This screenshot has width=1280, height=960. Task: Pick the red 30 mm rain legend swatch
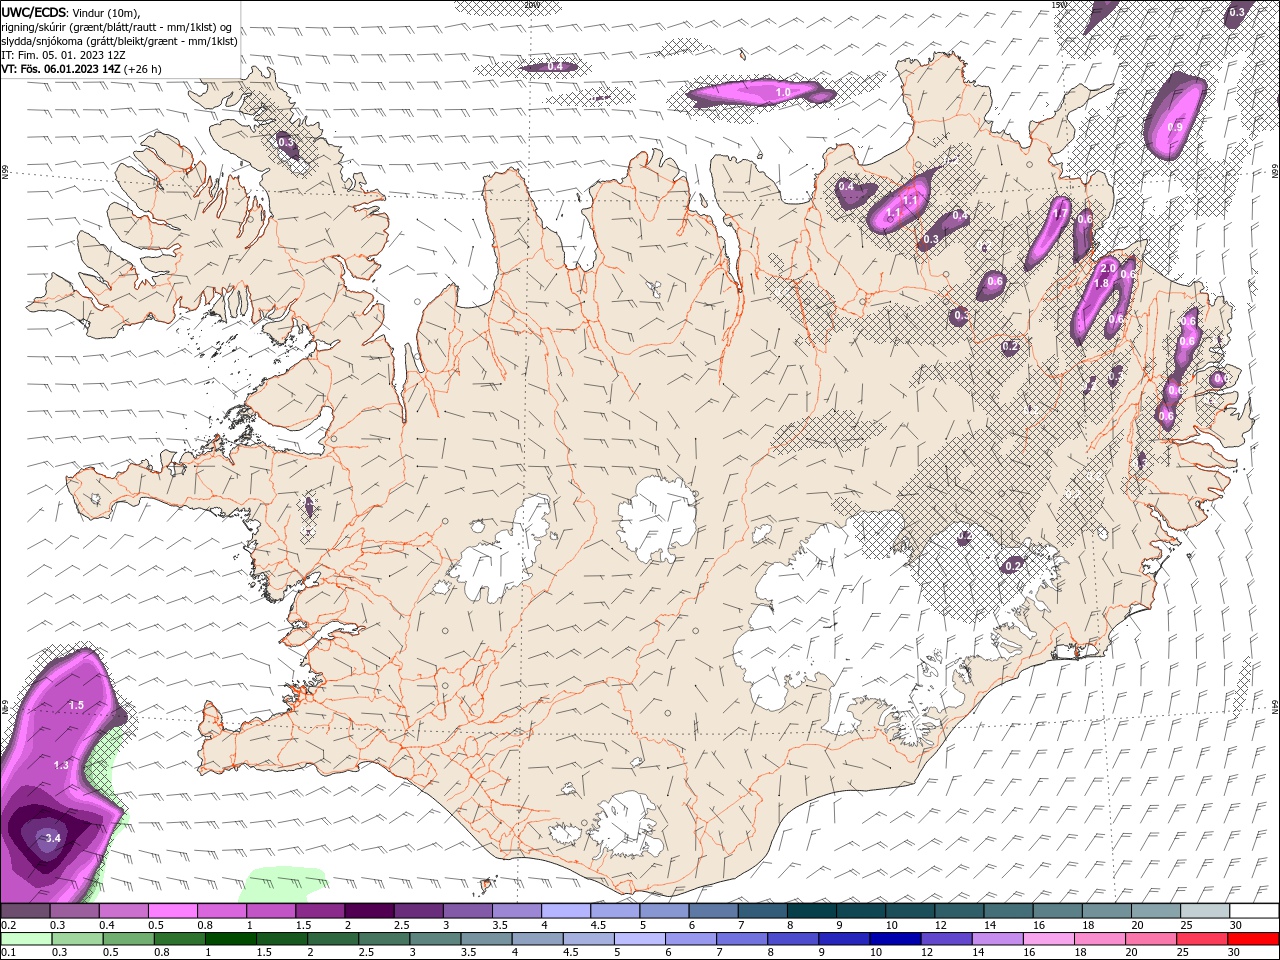click(1253, 939)
